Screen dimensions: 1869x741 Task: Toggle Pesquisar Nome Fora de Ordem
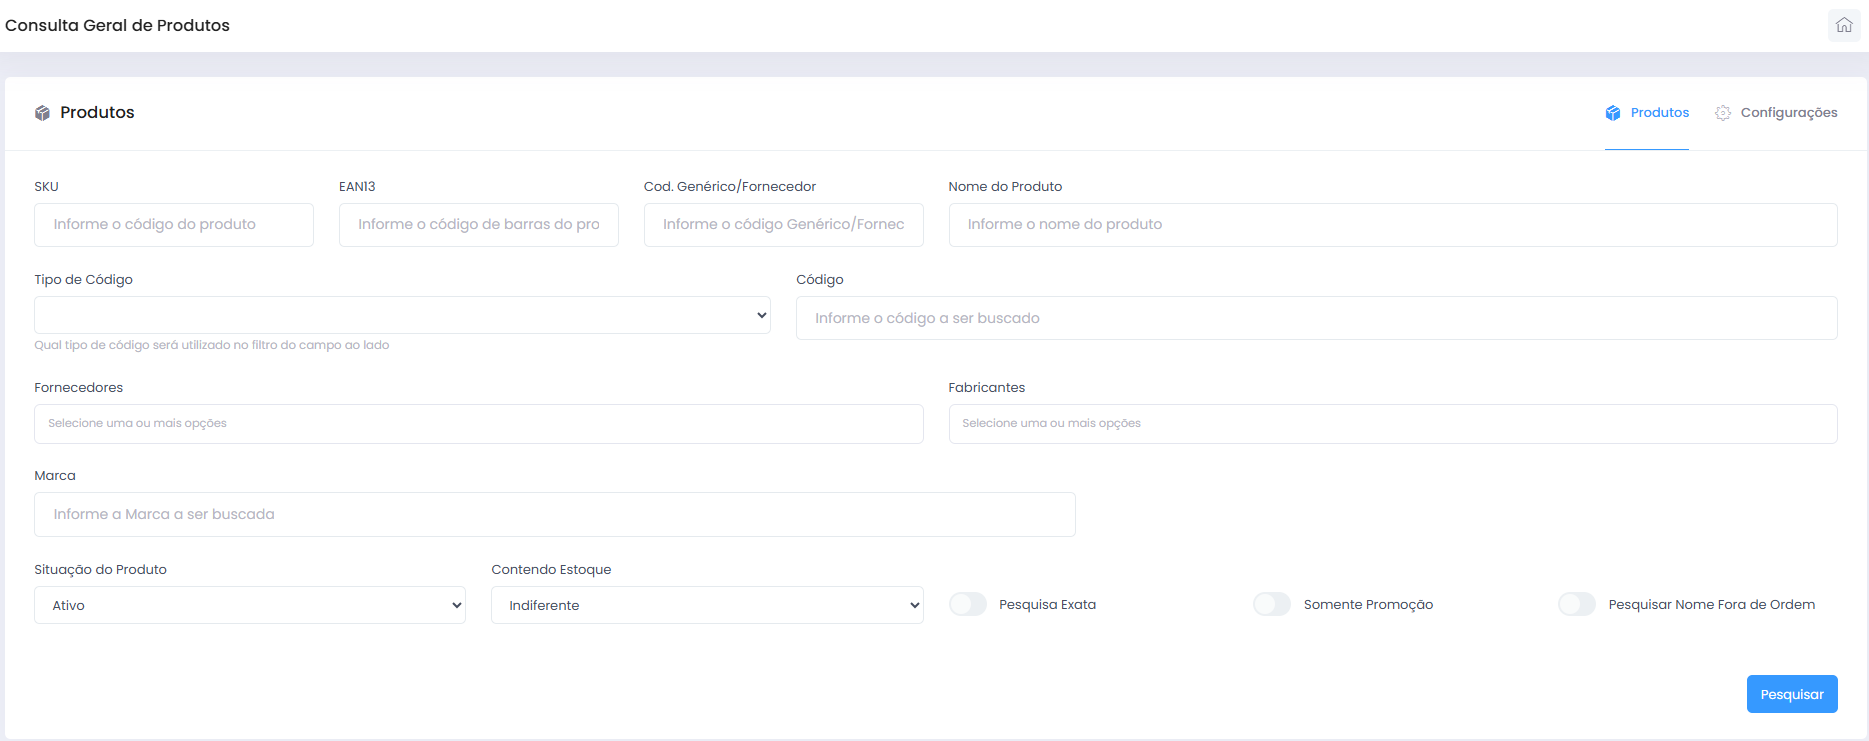click(x=1576, y=604)
